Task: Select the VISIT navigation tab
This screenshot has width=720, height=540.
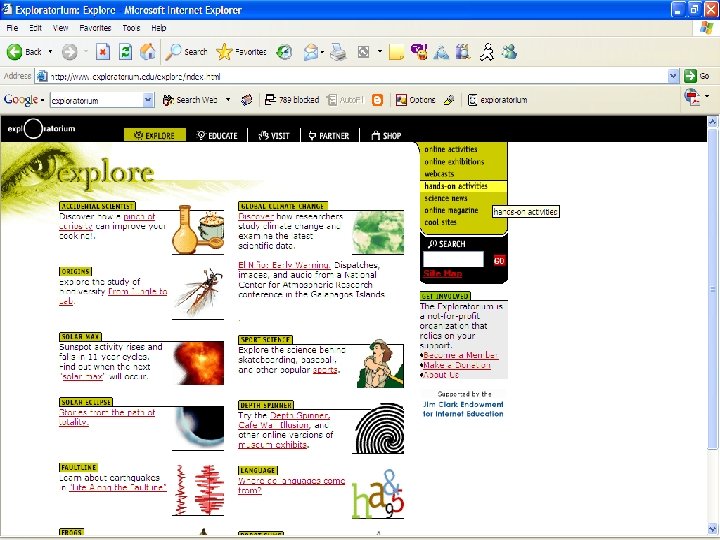Action: (x=274, y=135)
